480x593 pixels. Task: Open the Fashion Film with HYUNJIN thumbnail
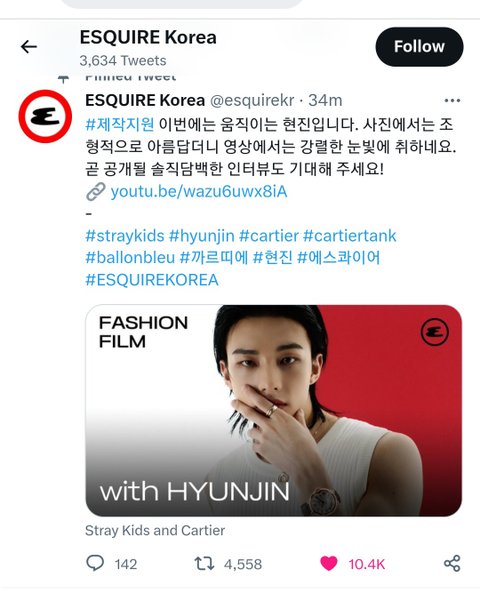coord(273,410)
